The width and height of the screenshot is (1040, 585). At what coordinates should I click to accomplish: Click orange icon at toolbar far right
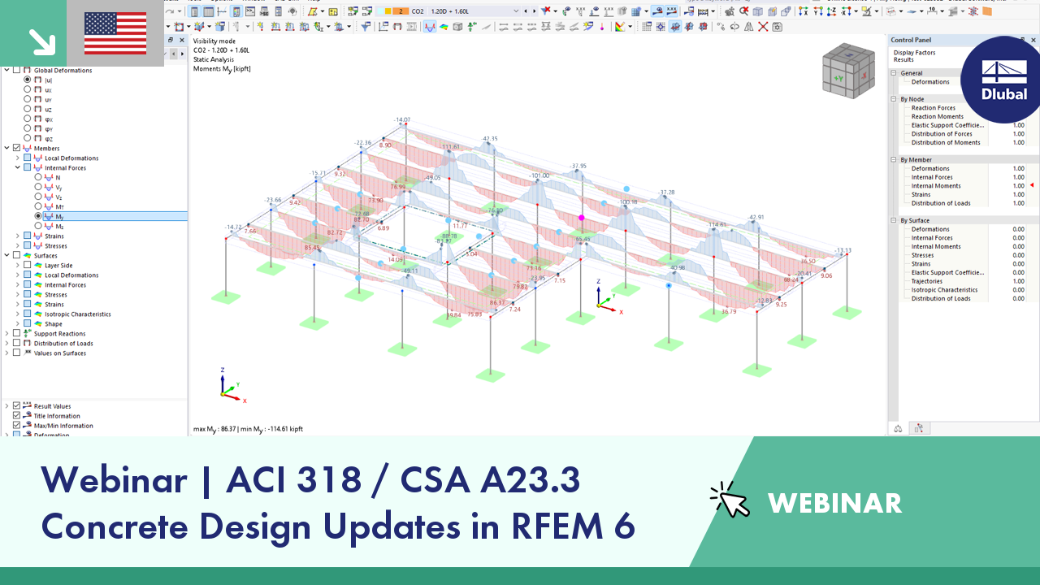coord(987,11)
